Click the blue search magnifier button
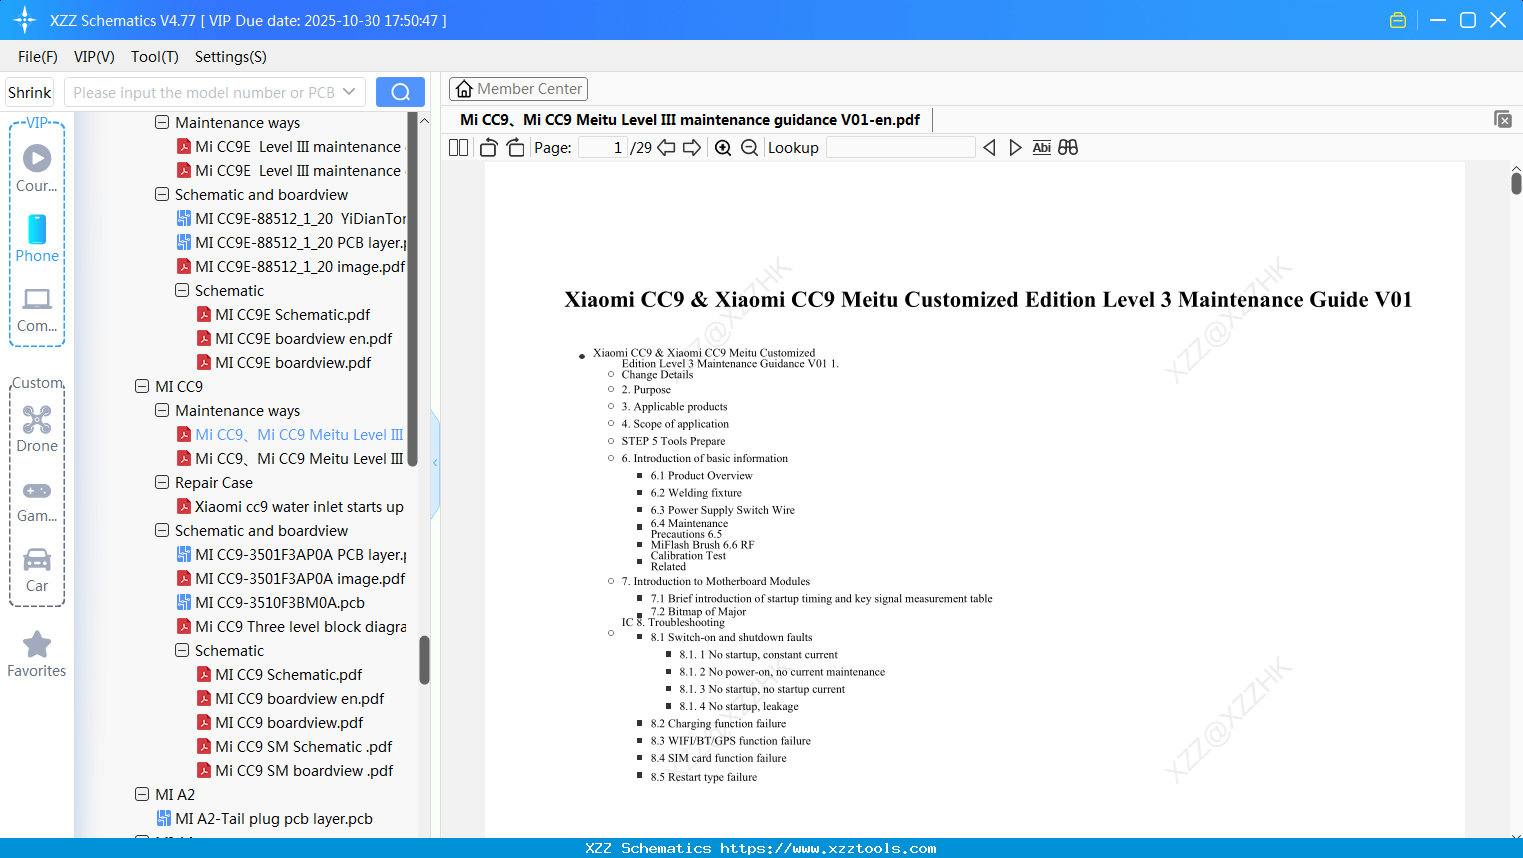The image size is (1523, 858). pos(400,91)
